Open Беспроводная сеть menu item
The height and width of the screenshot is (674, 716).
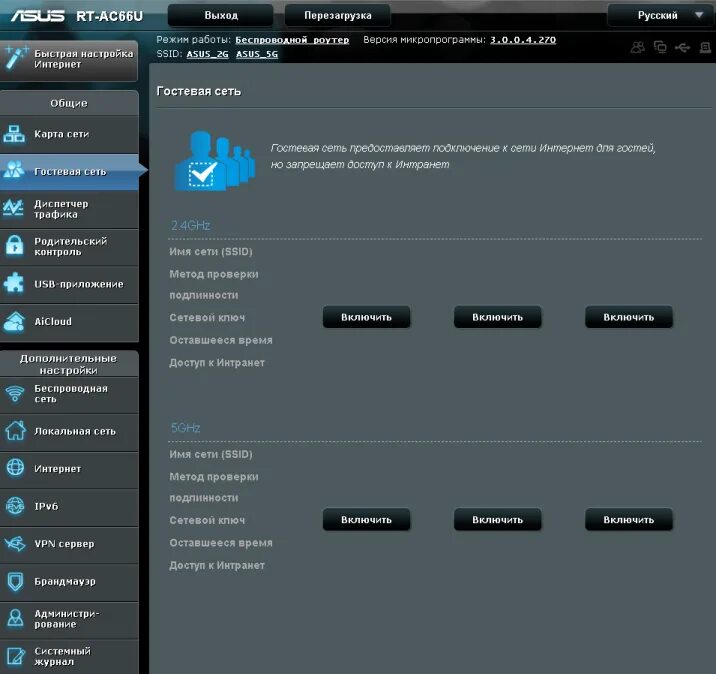(69, 394)
